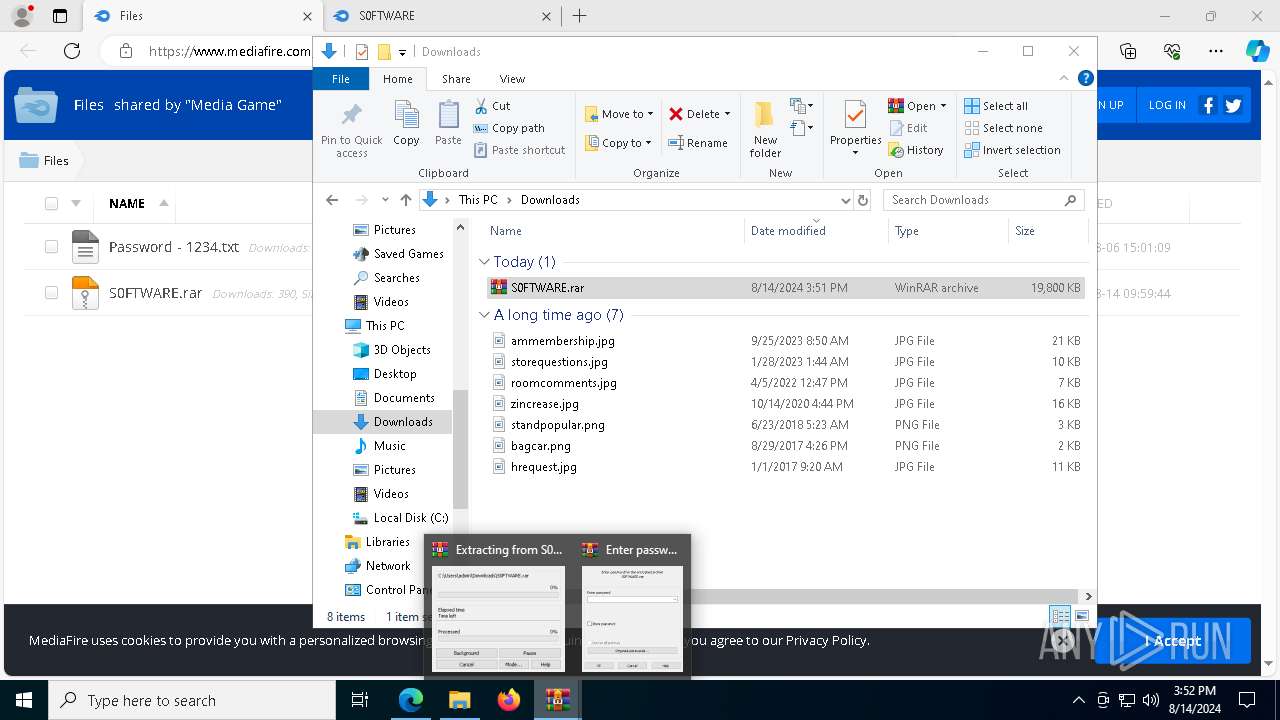Switch to the S0FTWARE browser tab

443,16
